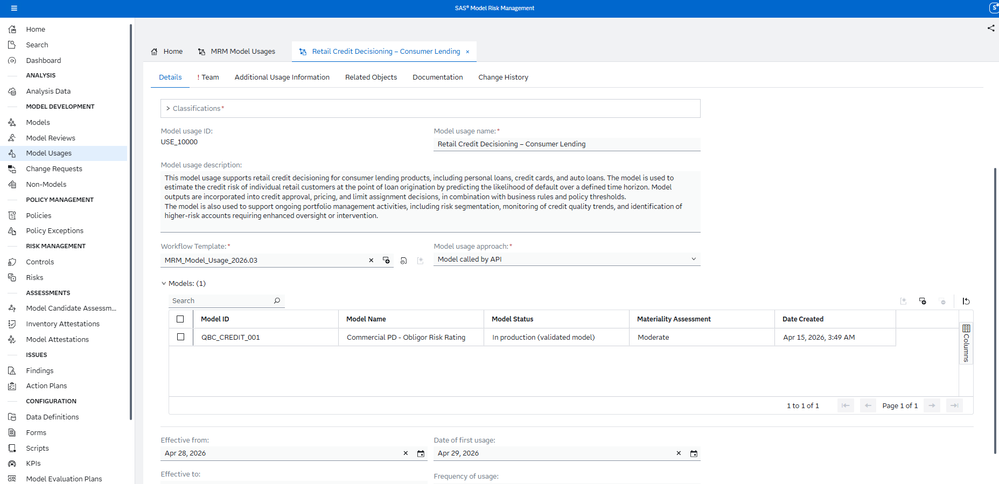The height and width of the screenshot is (484, 999).
Task: Open the Model usage approach dropdown
Action: 566,259
